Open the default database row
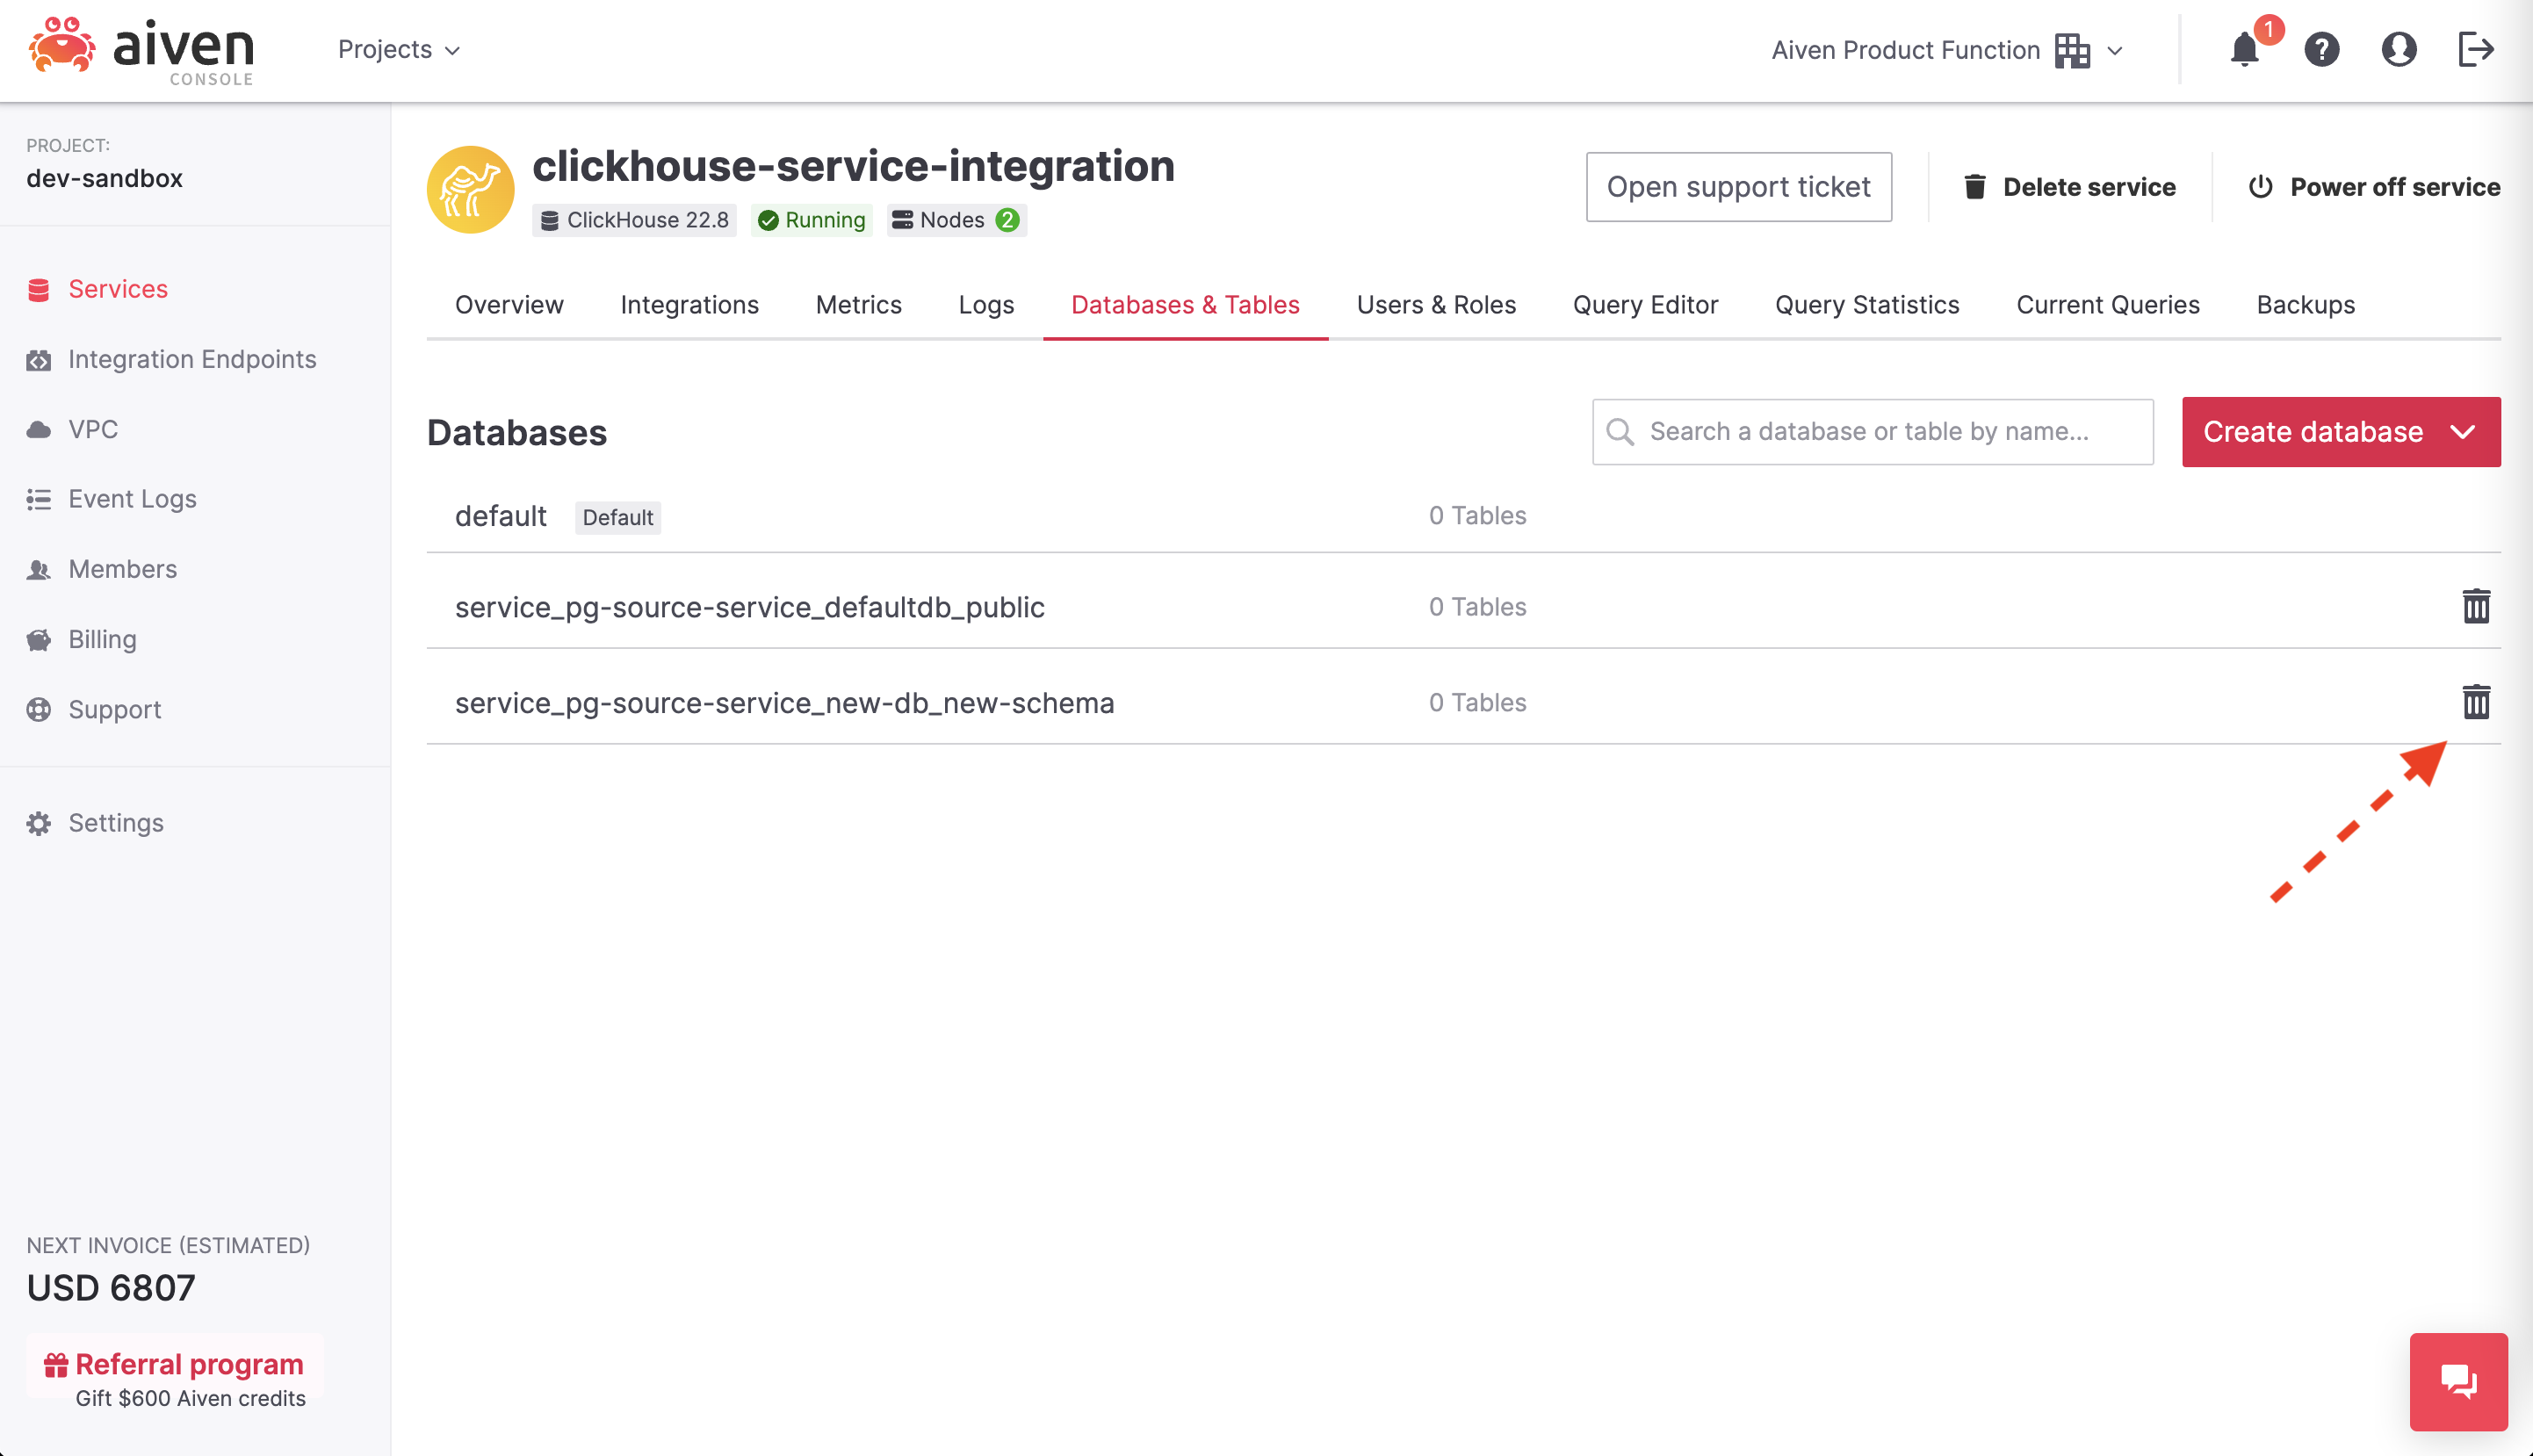 coord(1463,516)
